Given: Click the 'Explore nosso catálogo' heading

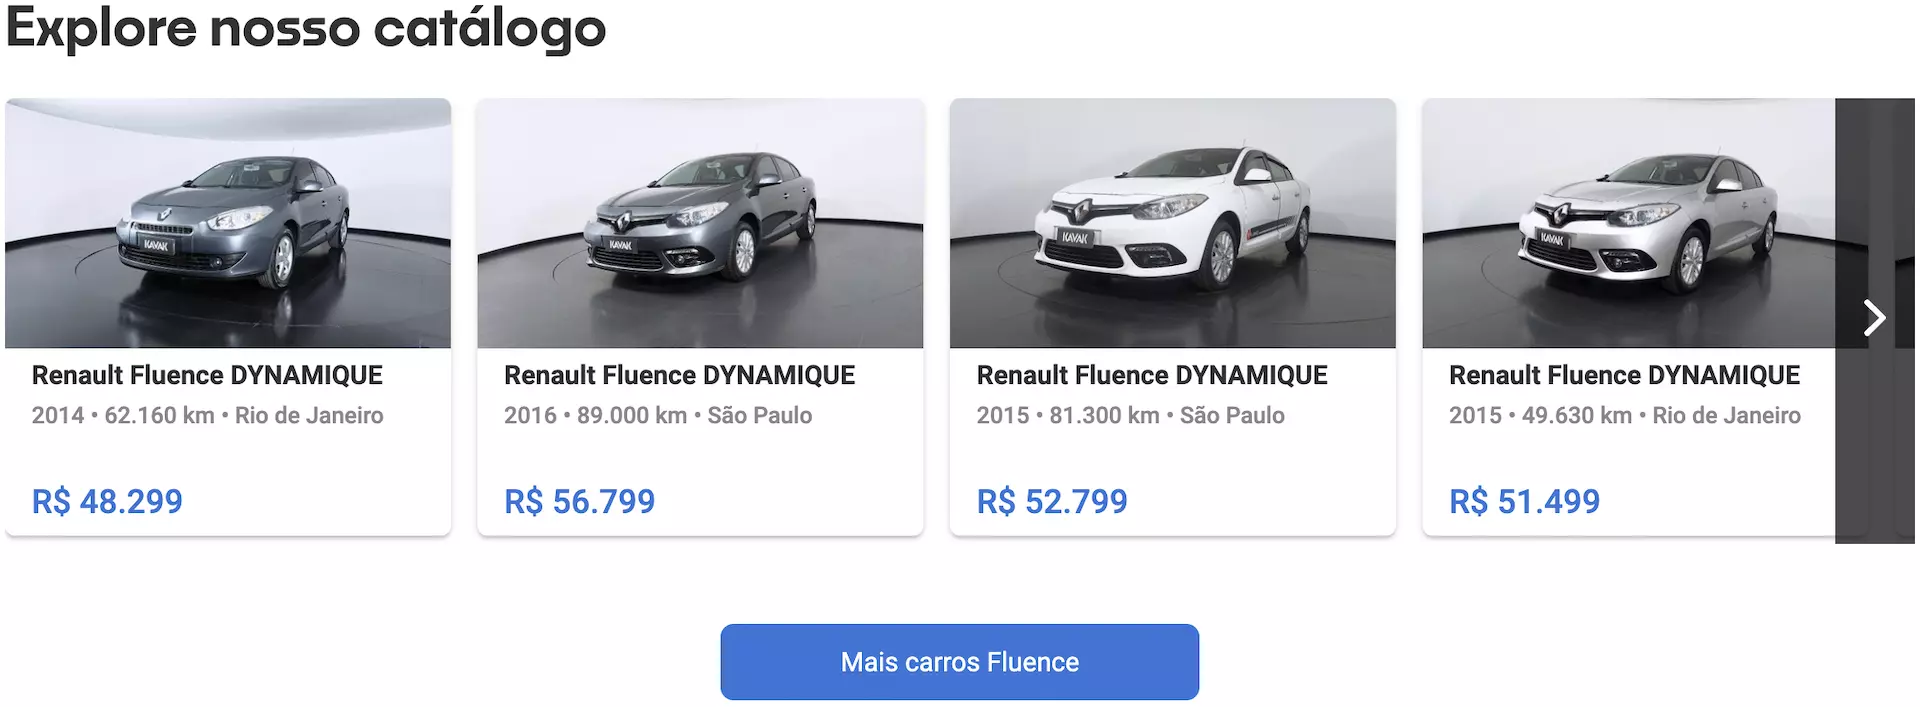Looking at the screenshot, I should click(x=303, y=29).
